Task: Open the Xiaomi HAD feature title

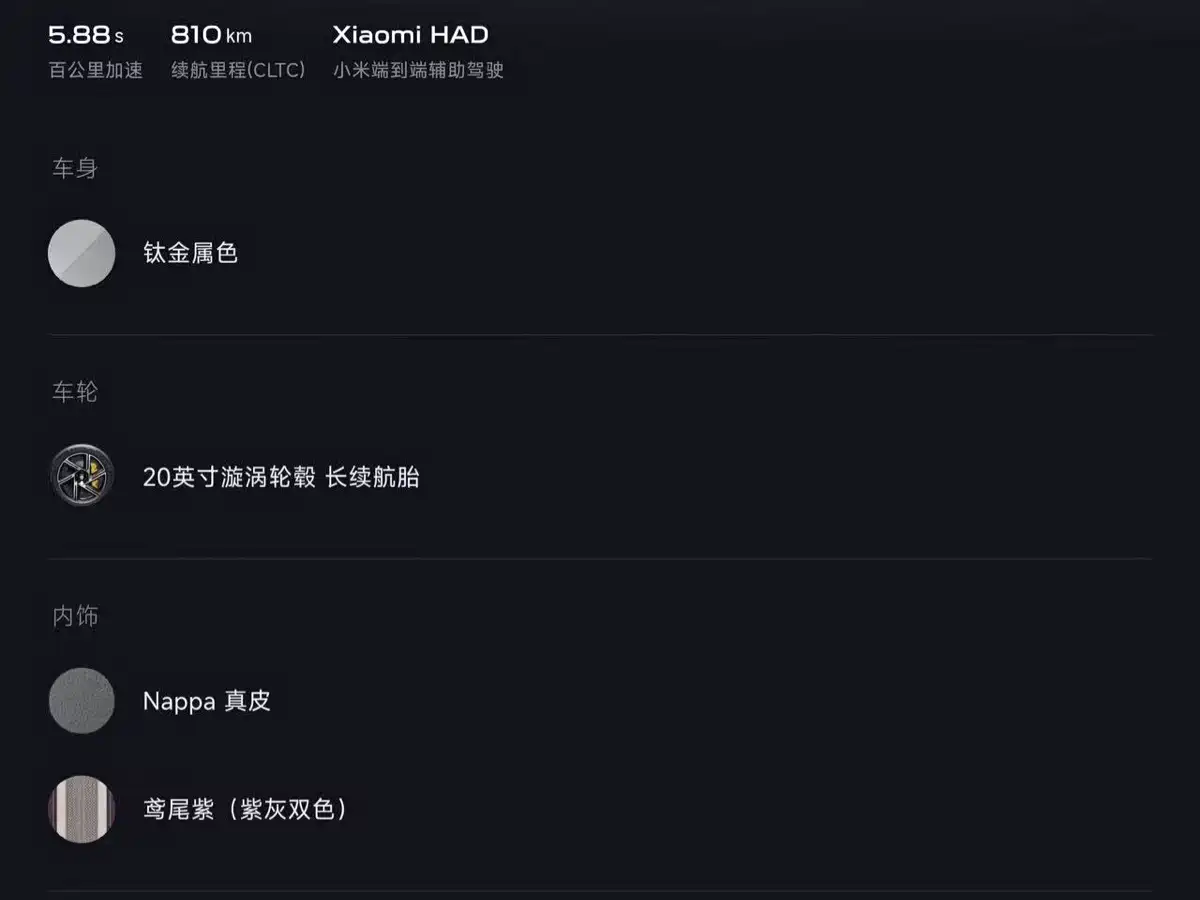Action: [410, 35]
